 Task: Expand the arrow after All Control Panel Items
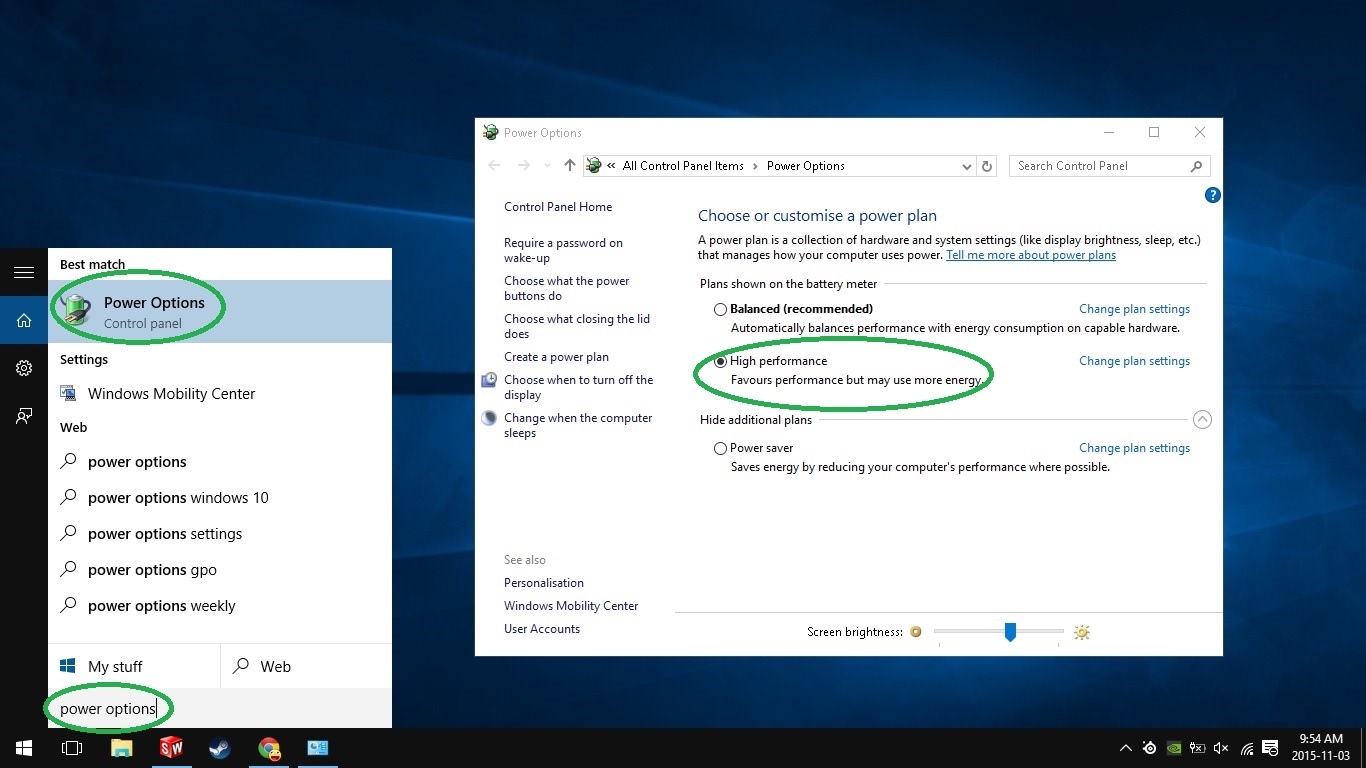pyautogui.click(x=755, y=166)
